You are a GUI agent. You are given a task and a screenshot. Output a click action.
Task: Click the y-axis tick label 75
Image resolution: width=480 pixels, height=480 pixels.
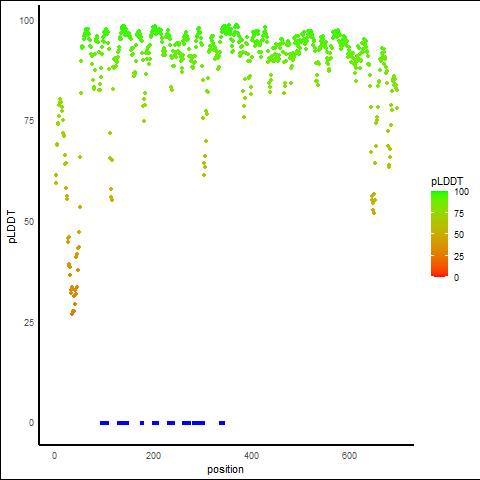pyautogui.click(x=29, y=121)
